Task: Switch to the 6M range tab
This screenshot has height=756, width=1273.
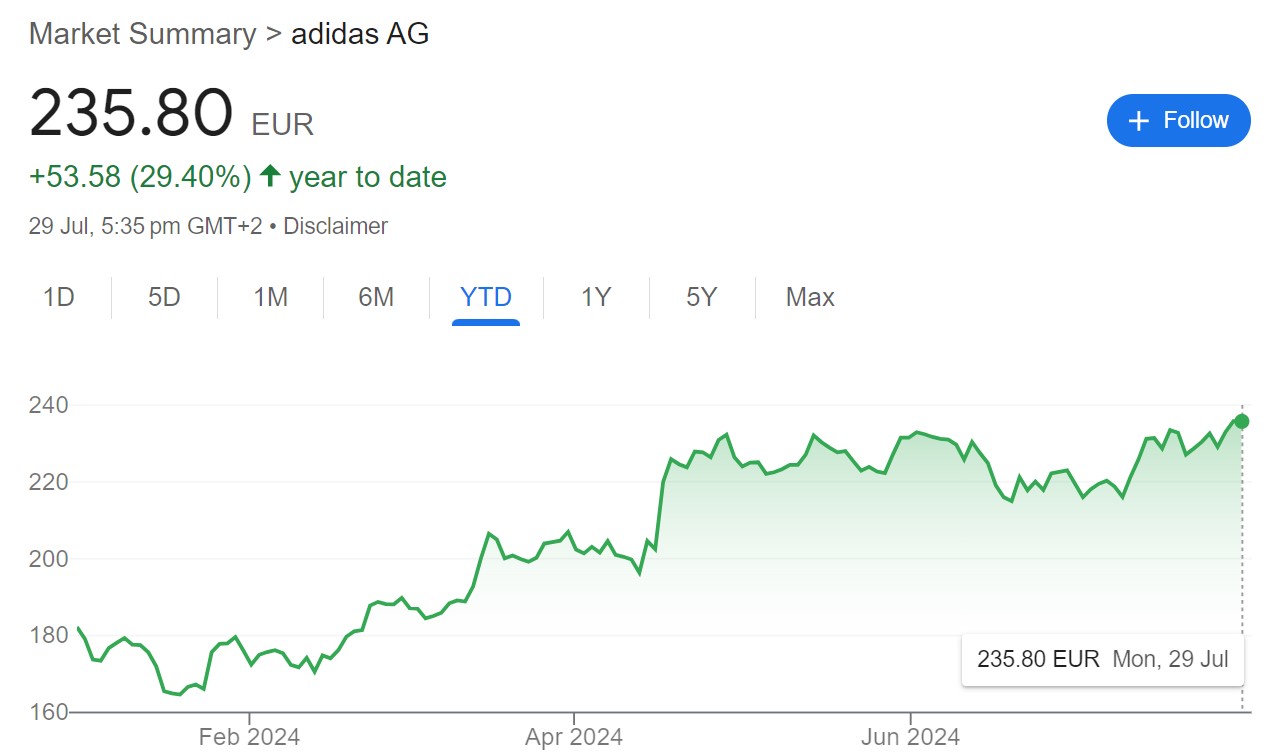Action: tap(376, 297)
